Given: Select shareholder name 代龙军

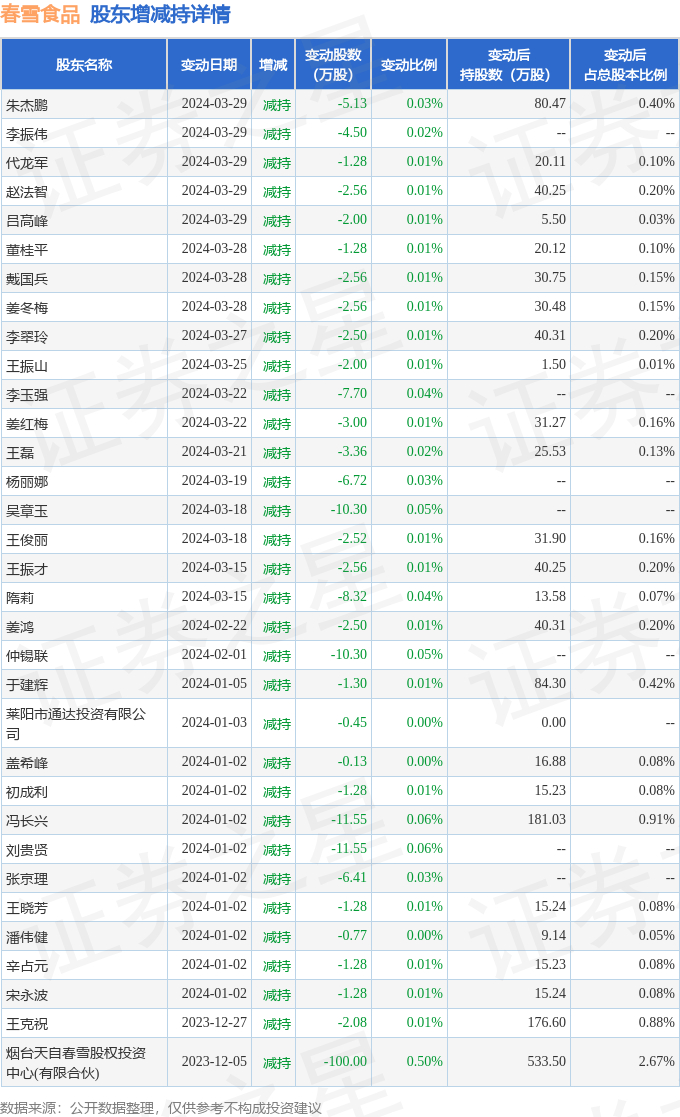Looking at the screenshot, I should [x=27, y=163].
